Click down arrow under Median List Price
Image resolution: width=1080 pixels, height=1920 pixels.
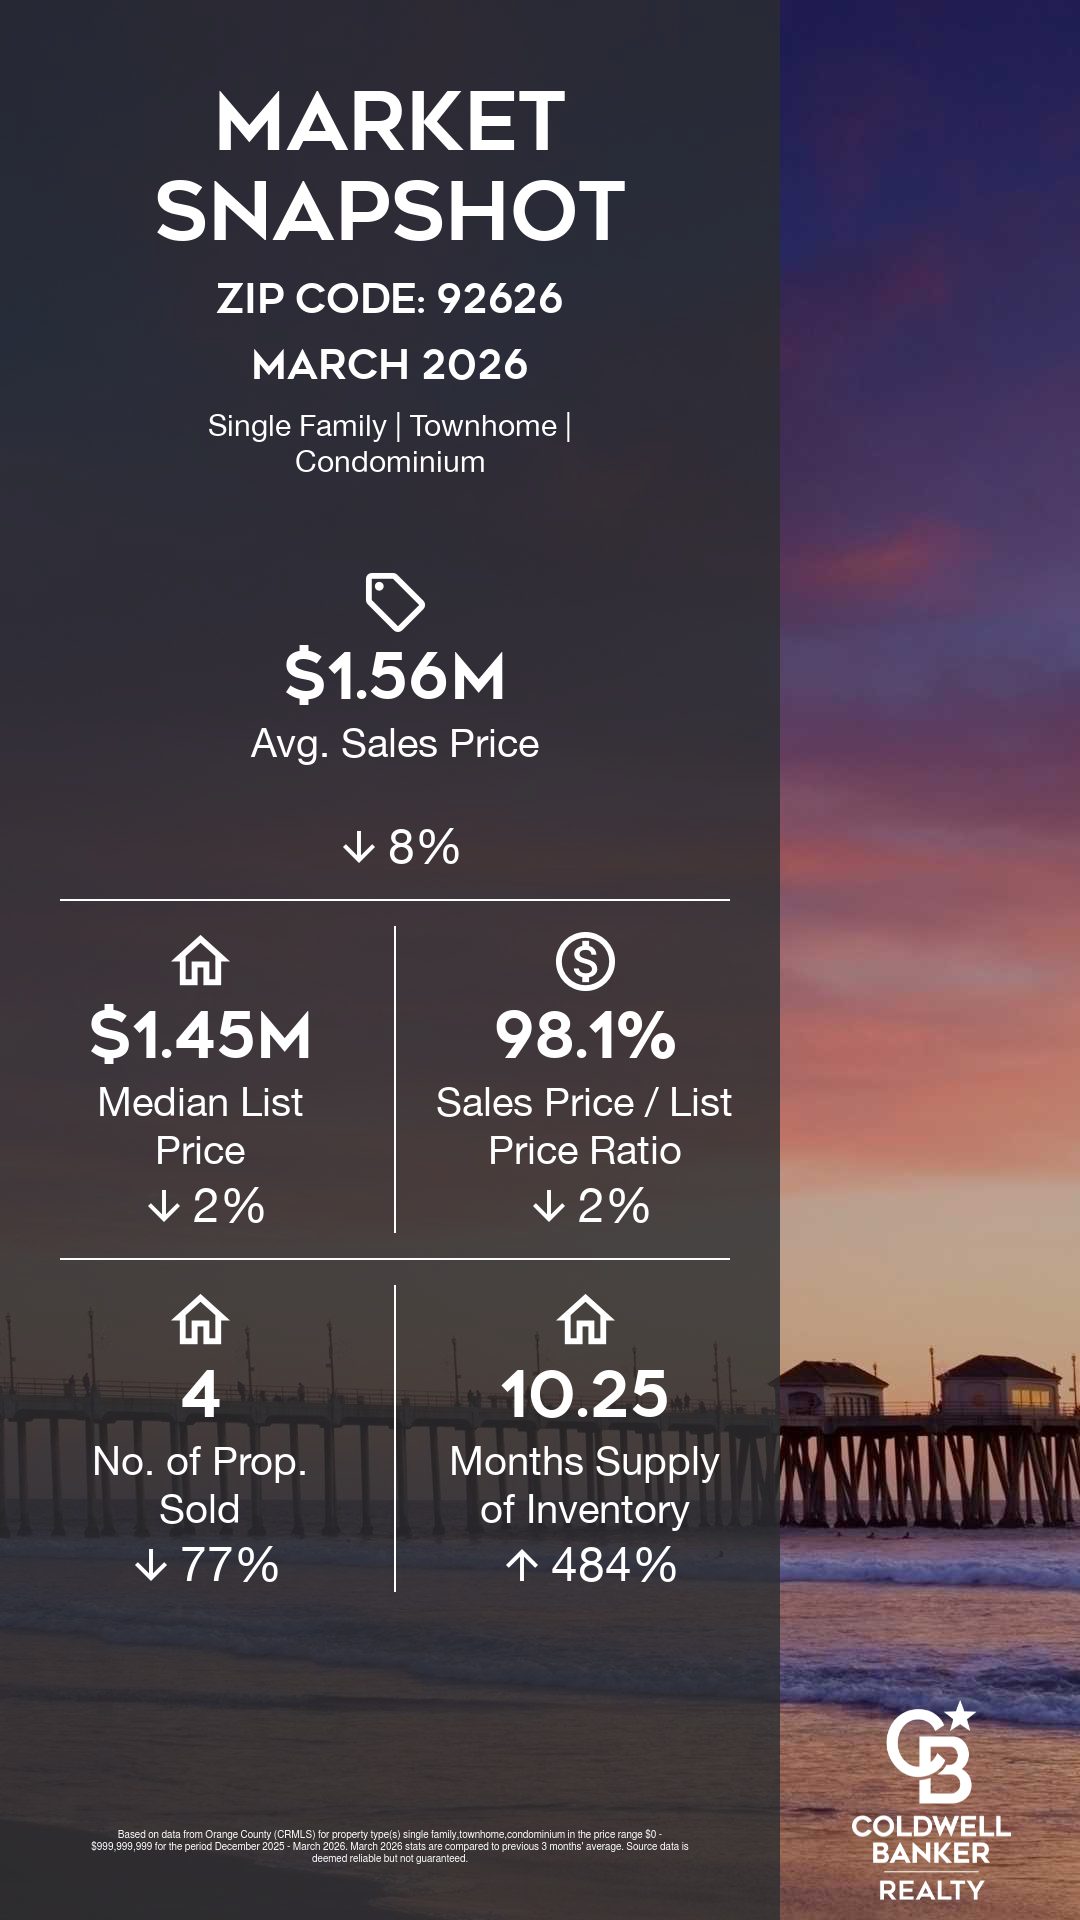[x=164, y=1206]
